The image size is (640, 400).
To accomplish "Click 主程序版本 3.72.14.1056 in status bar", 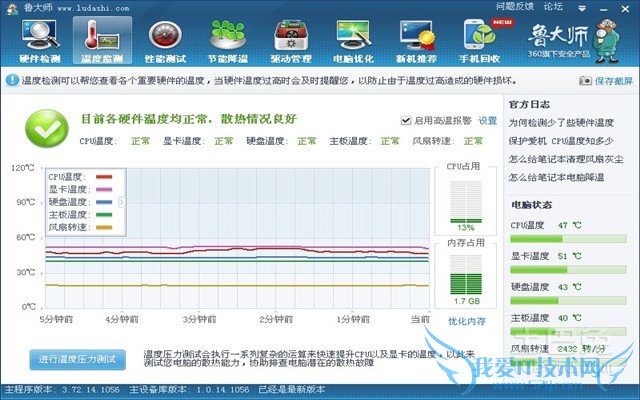I will pos(62,390).
